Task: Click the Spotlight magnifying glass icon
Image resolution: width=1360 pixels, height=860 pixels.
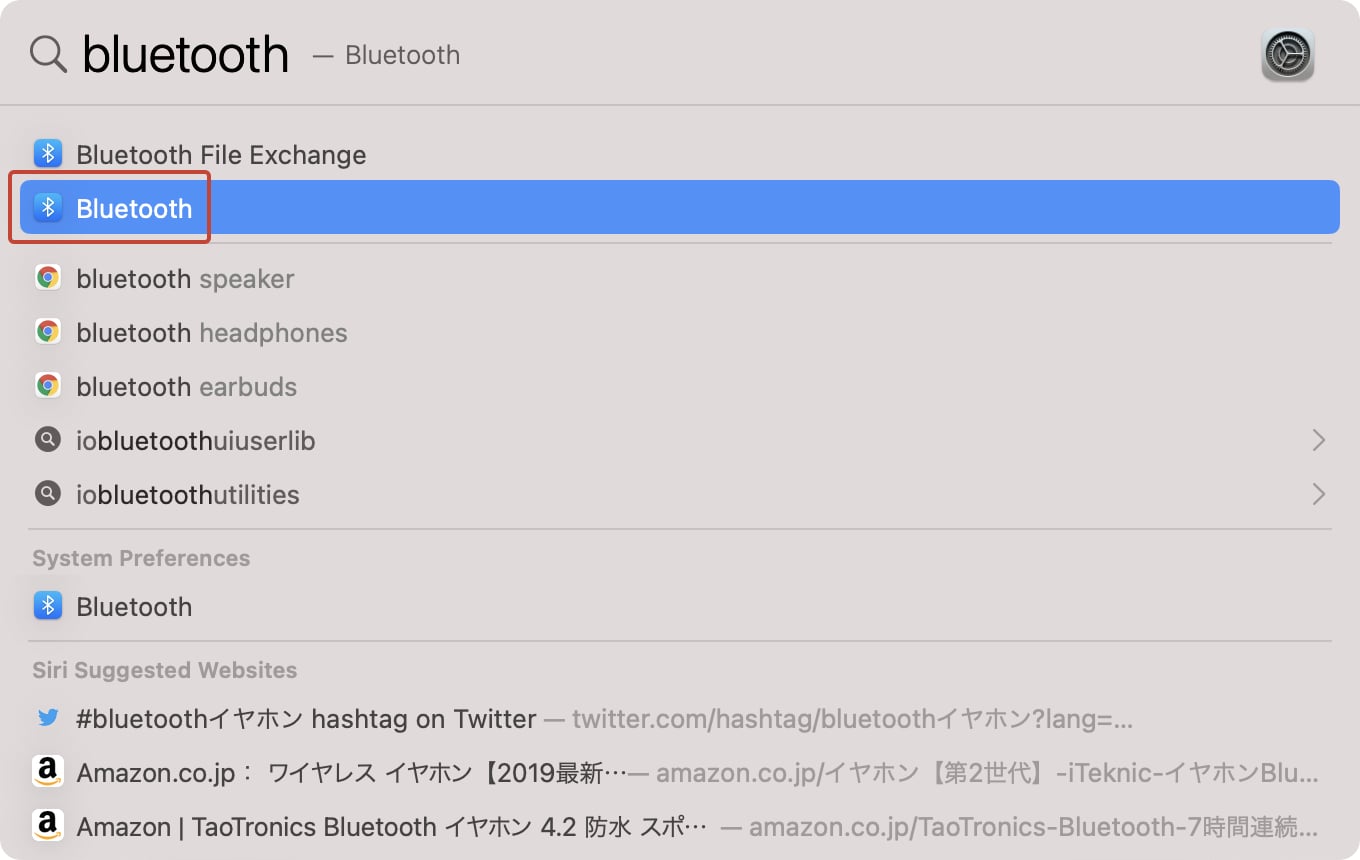Action: point(48,54)
